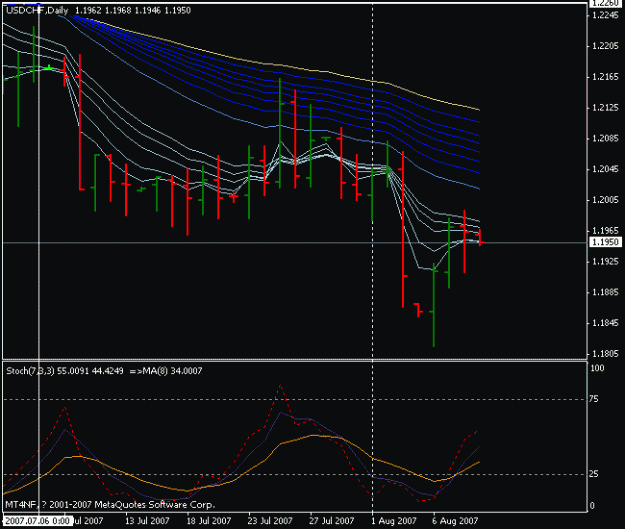This screenshot has width=625, height=529.
Task: Select the 100 level on stochastic scale
Action: [597, 368]
